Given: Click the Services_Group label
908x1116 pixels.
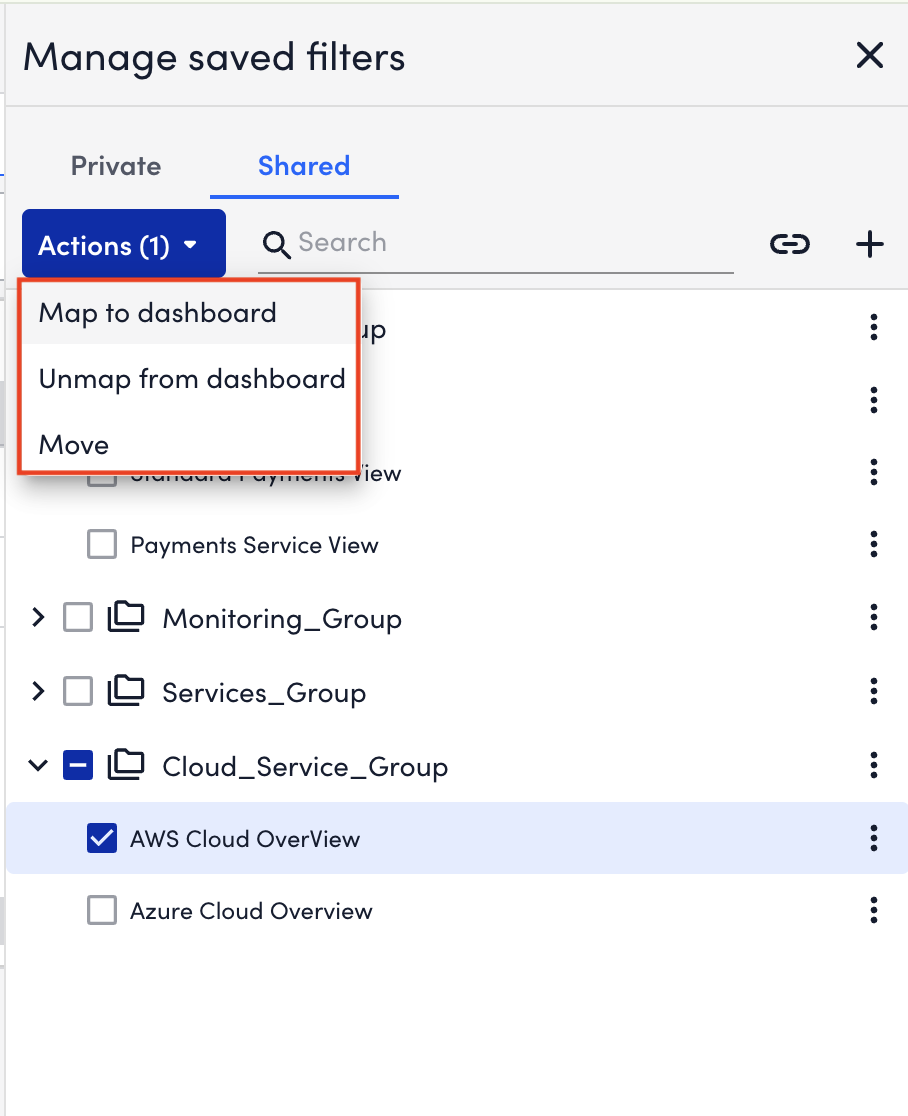Looking at the screenshot, I should pyautogui.click(x=264, y=693).
